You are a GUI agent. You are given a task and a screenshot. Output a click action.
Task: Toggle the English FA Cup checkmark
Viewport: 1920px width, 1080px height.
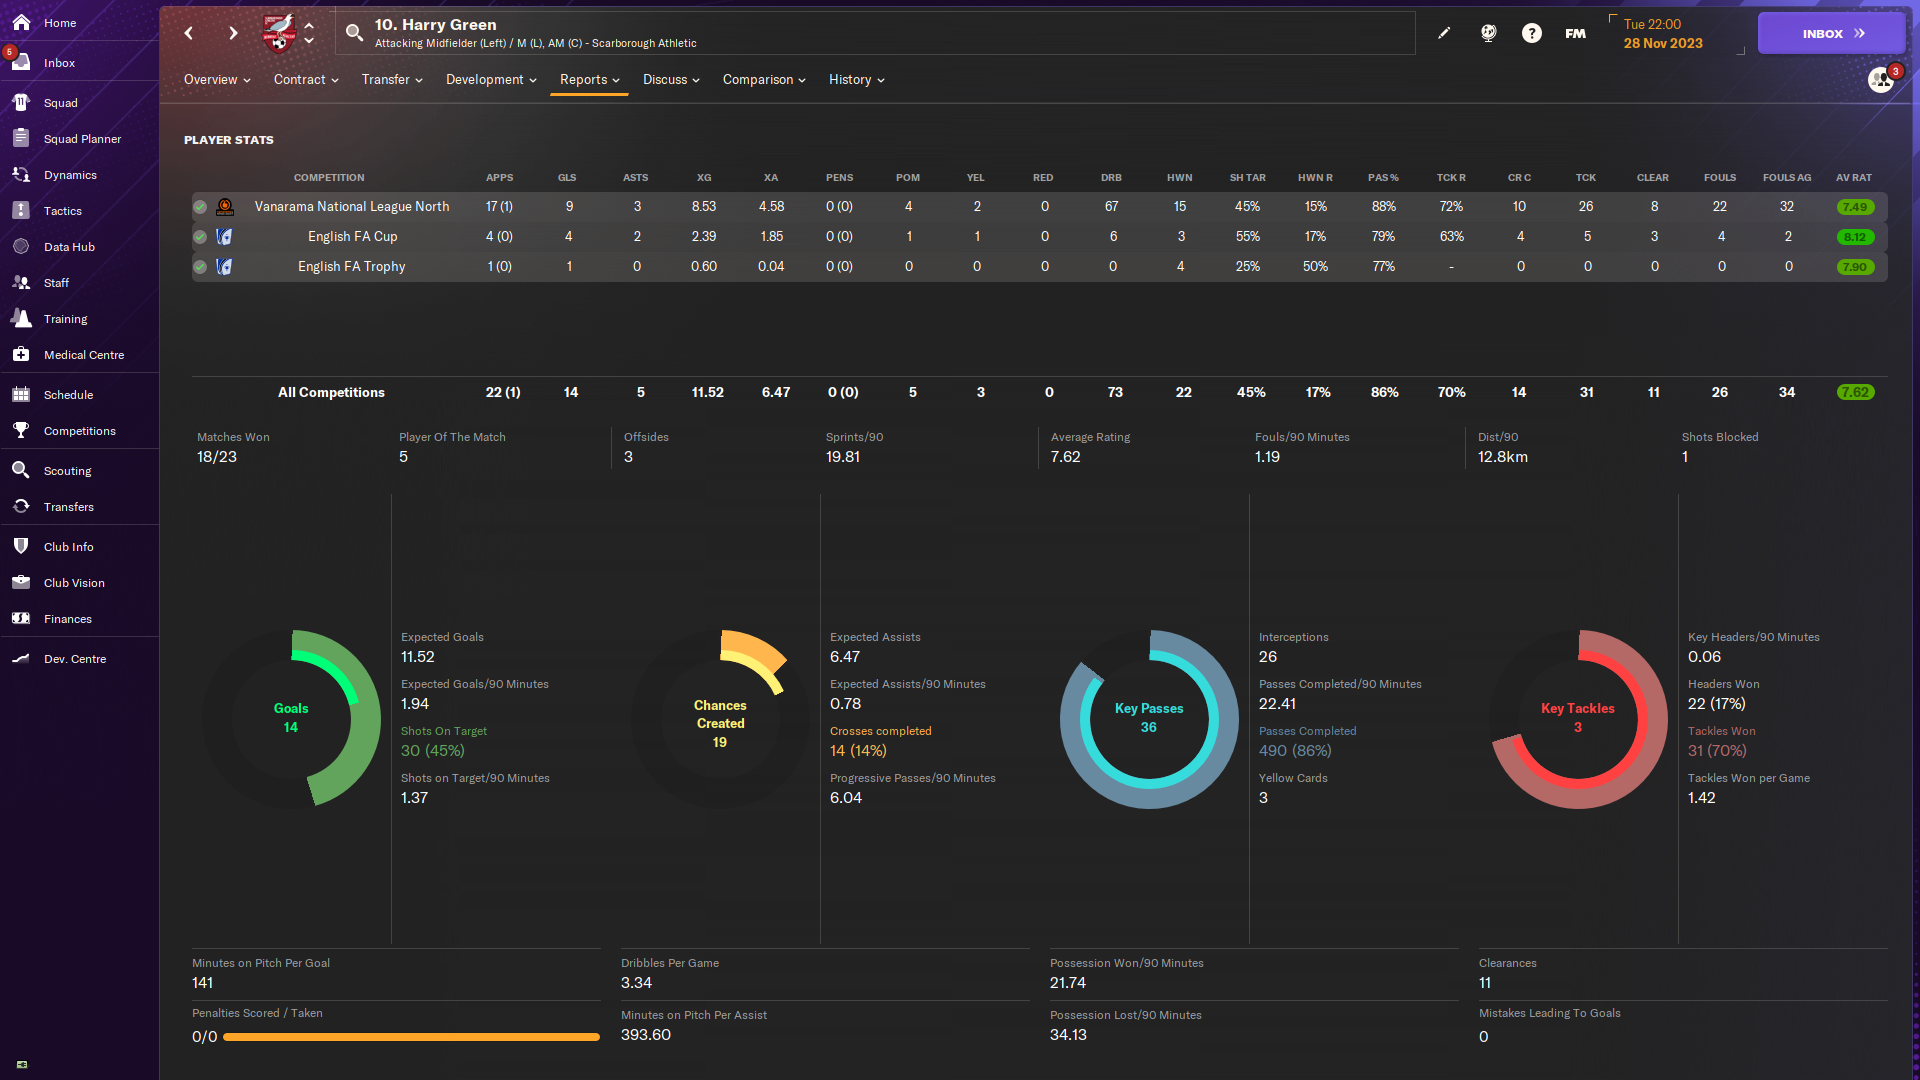(200, 237)
